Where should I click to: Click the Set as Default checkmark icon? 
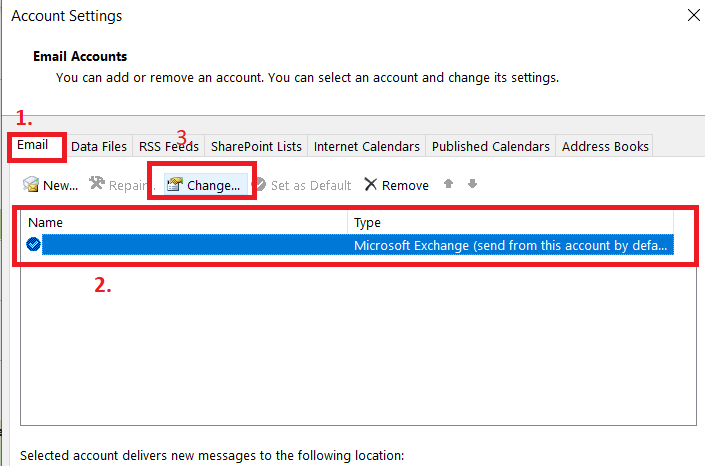[260, 185]
